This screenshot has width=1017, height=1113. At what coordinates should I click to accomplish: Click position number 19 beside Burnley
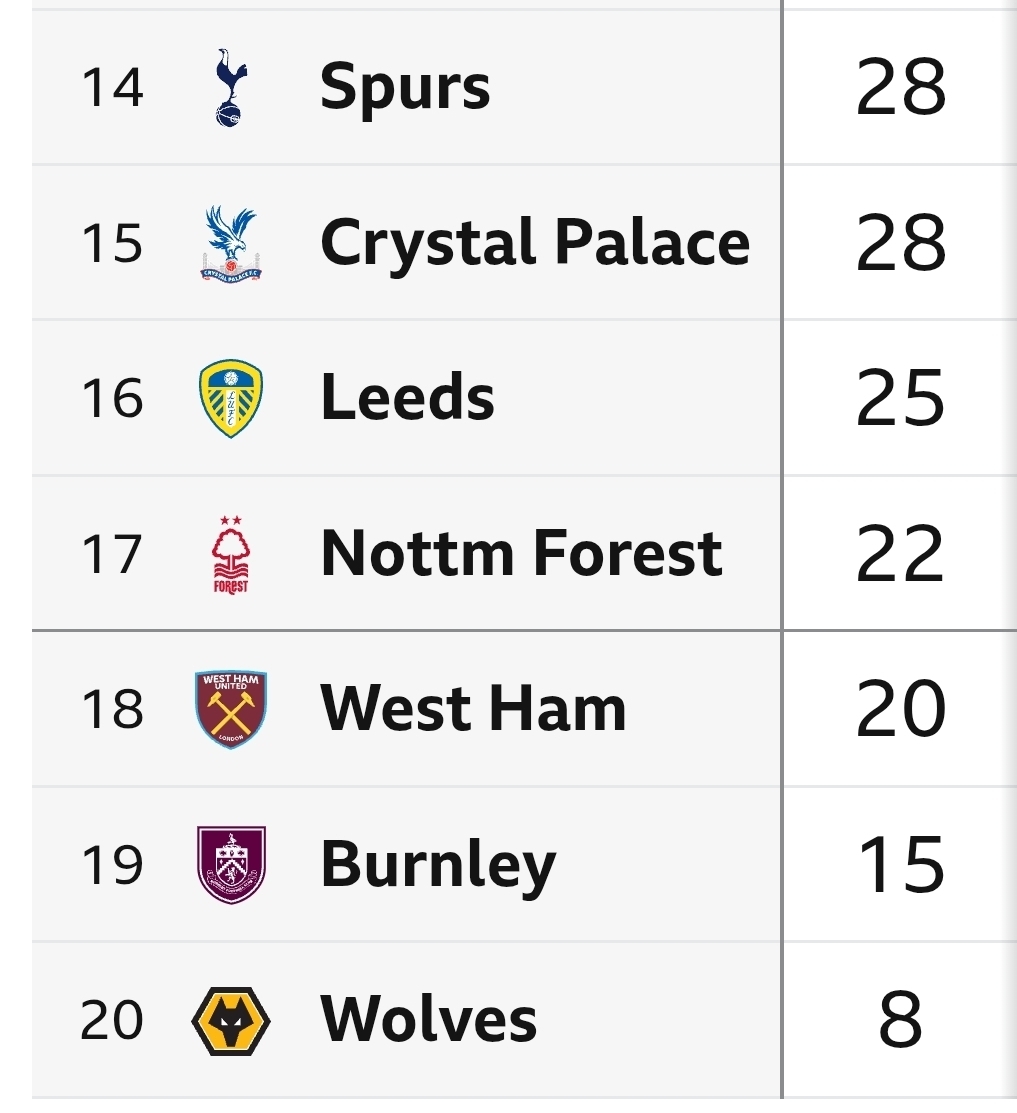(112, 865)
